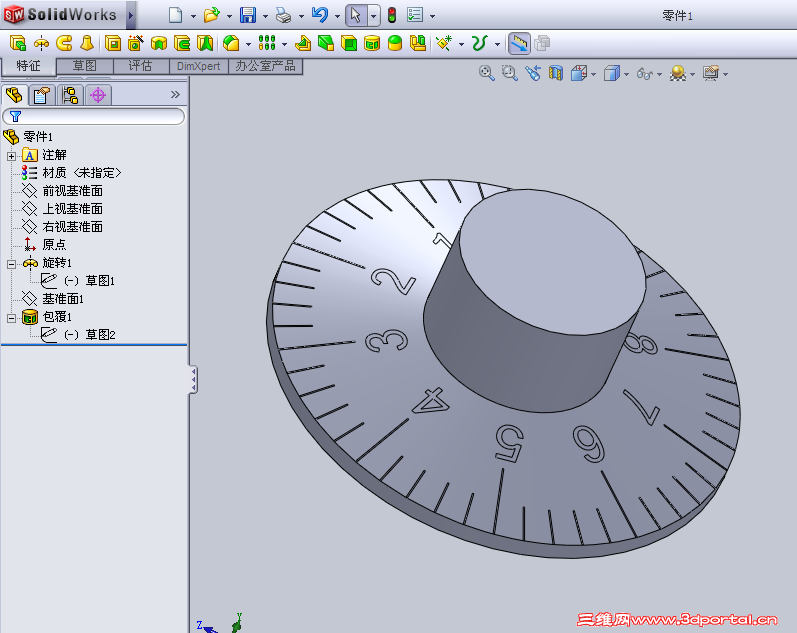Click the Fillet feature icon
The height and width of the screenshot is (633, 797).
231,43
